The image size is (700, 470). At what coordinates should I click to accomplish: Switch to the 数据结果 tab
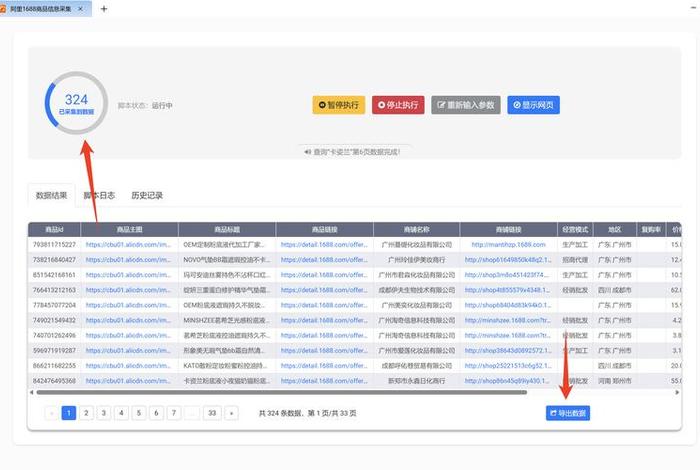click(x=51, y=195)
